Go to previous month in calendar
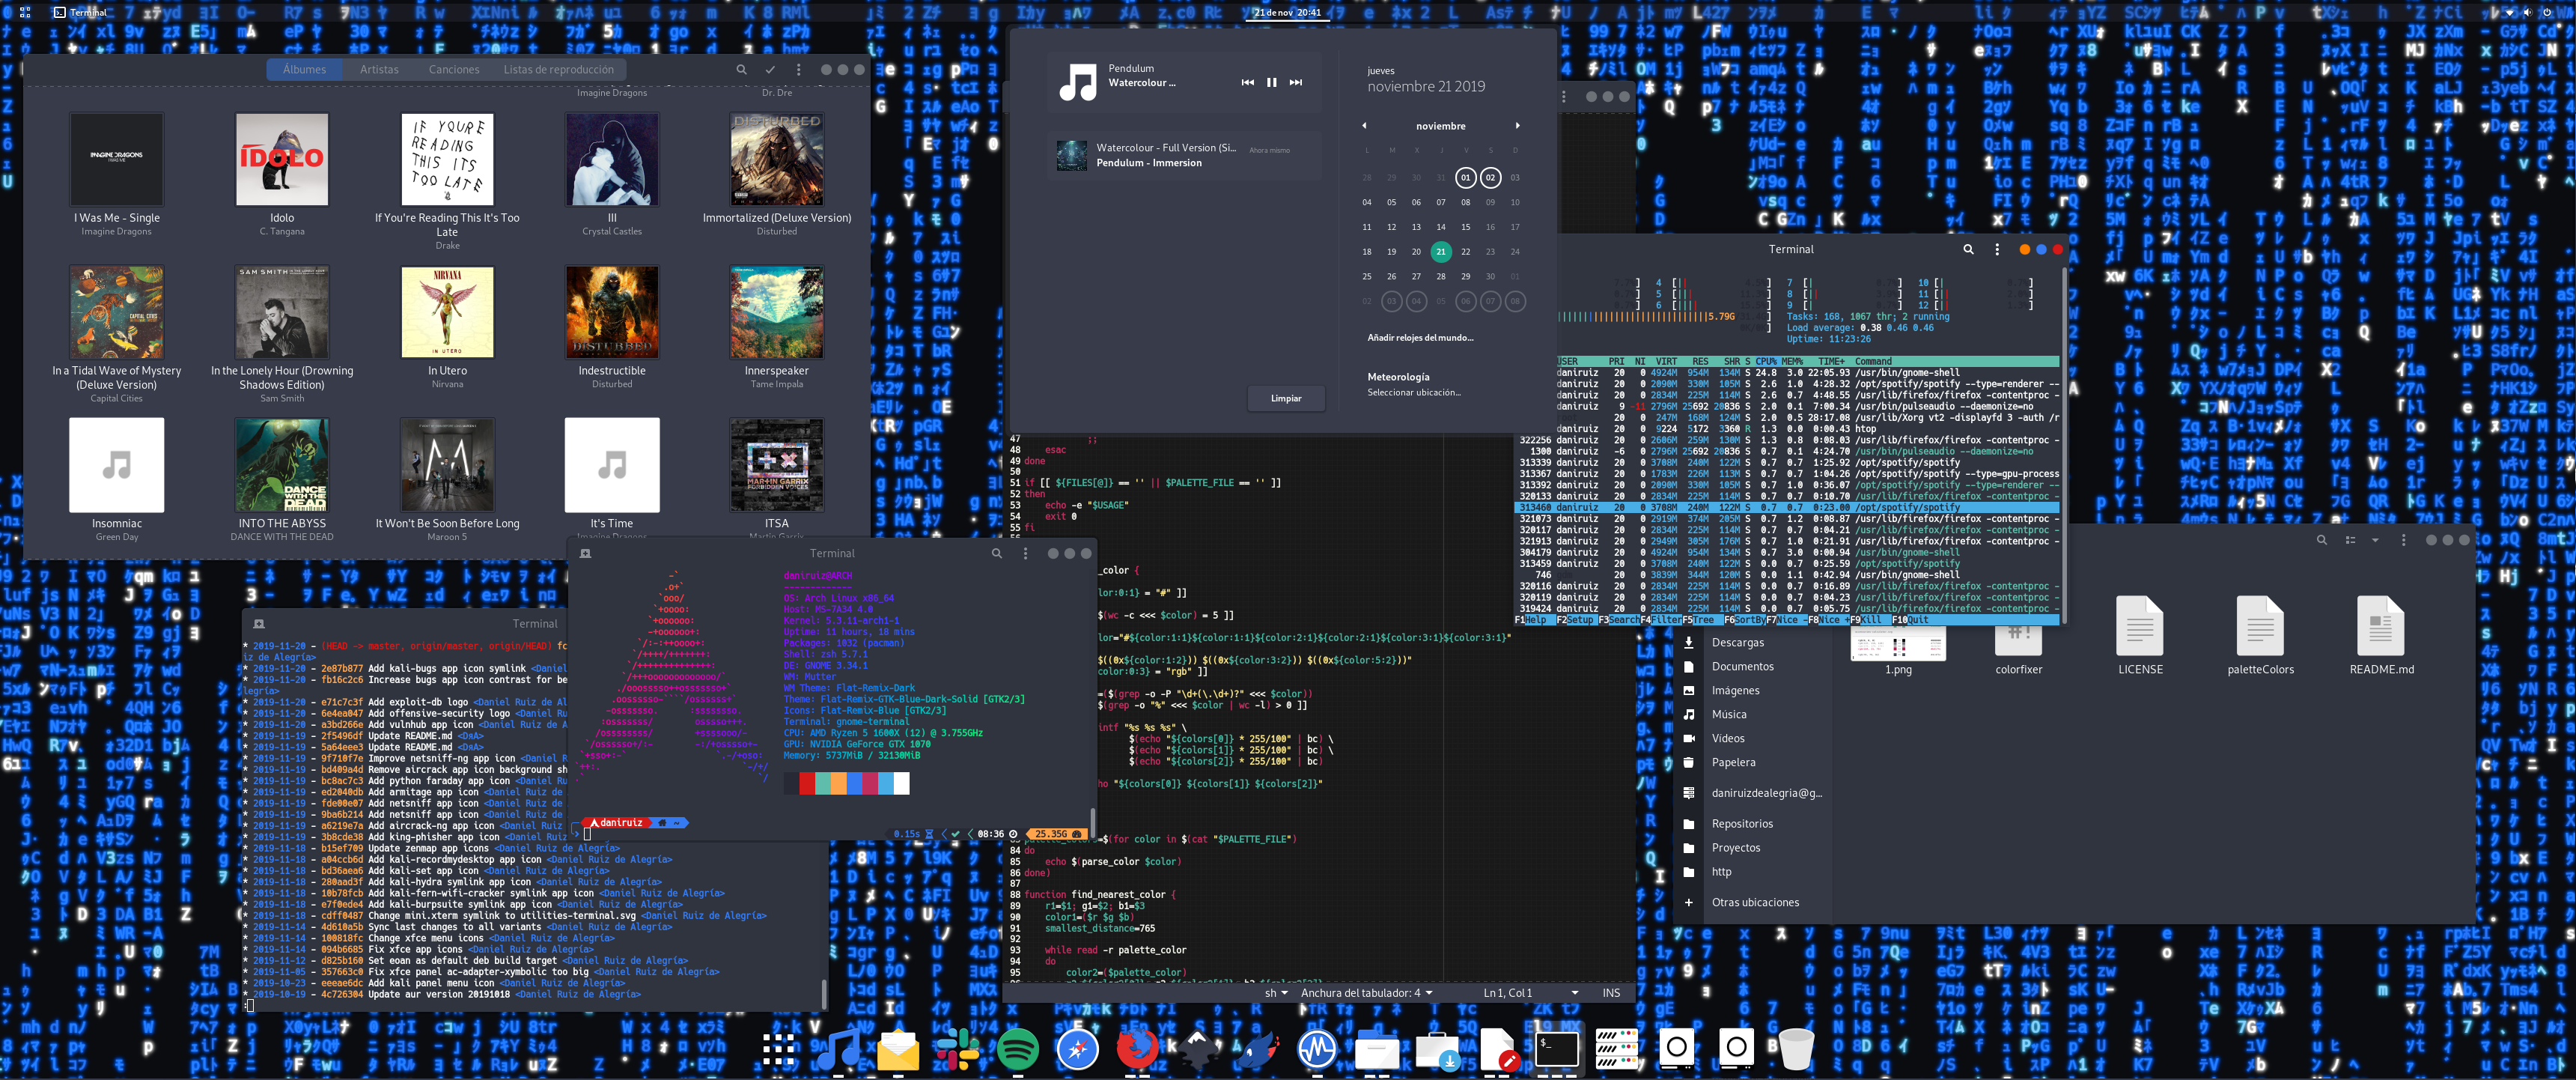 [x=1364, y=126]
